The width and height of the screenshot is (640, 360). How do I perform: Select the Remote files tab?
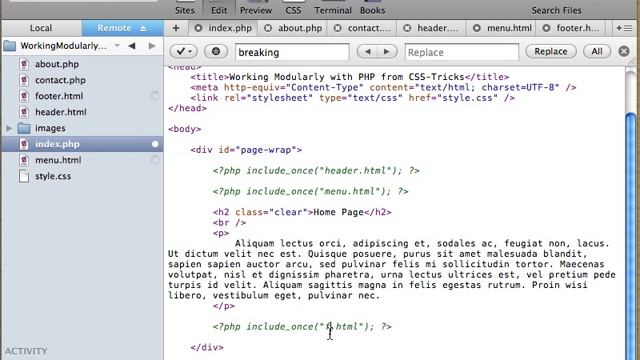122,28
